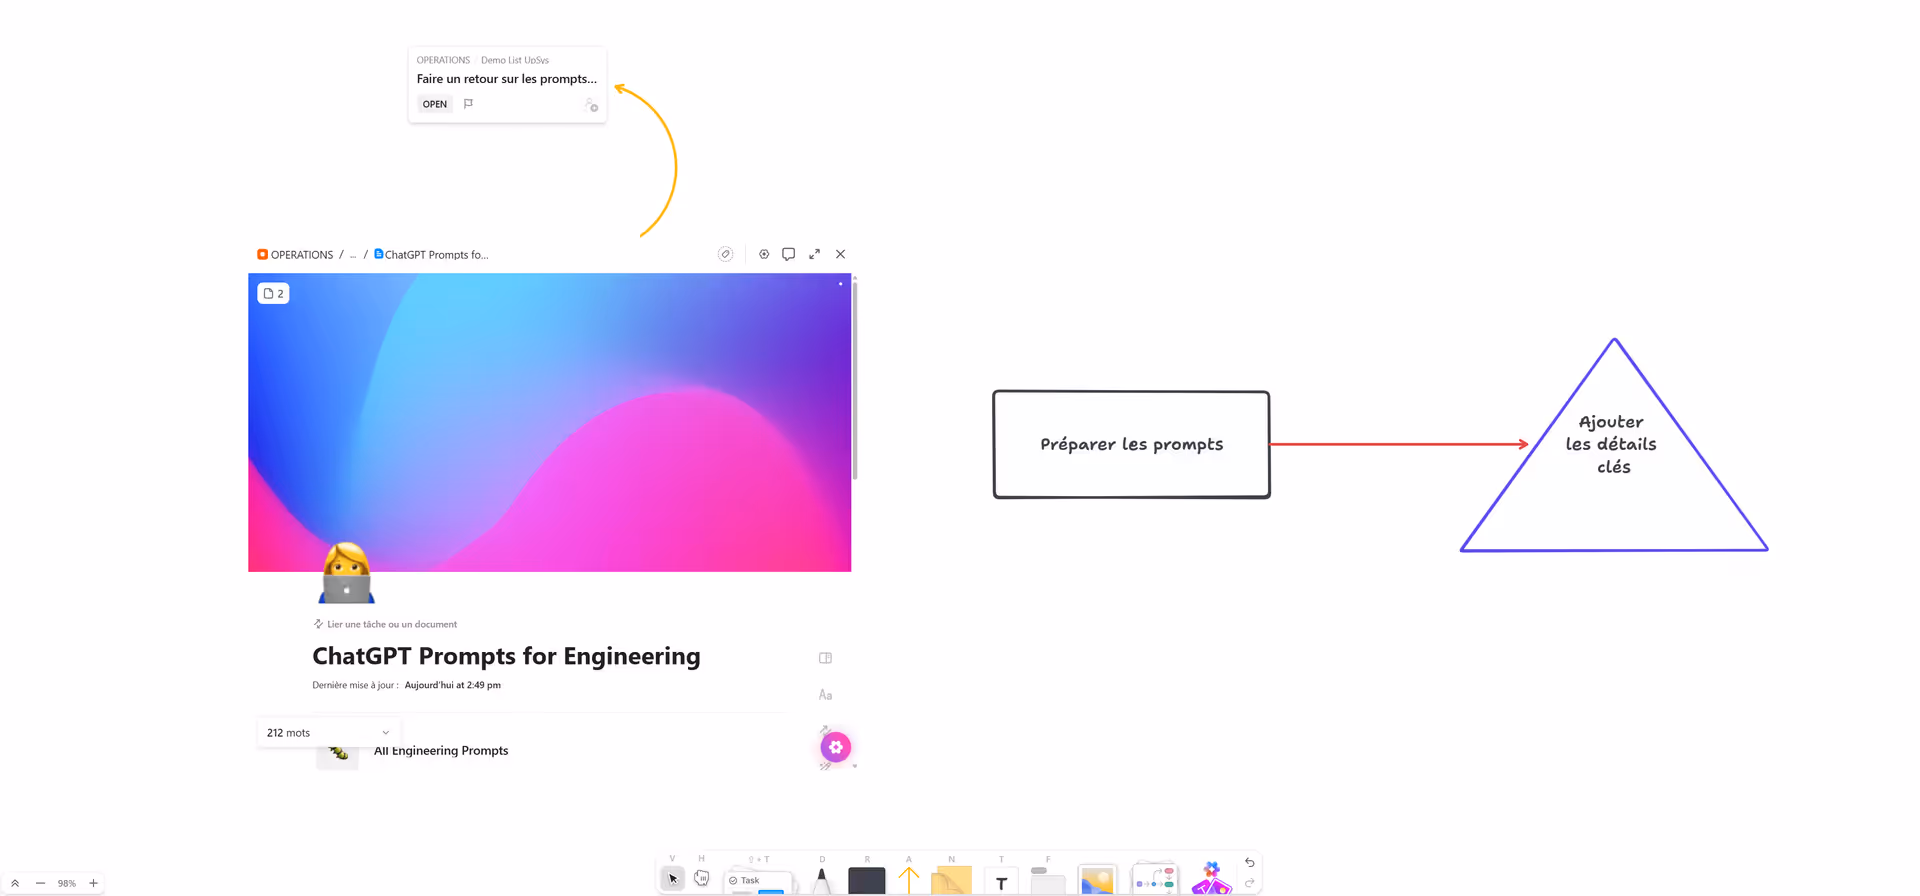
Task: Select the Ajouter les détails clés triangle
Action: [x=1613, y=445]
